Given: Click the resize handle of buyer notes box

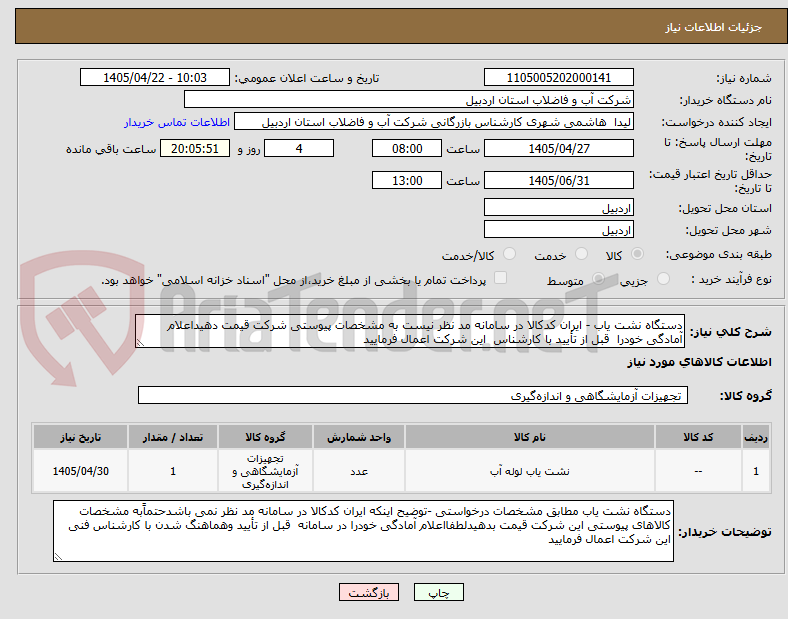Looking at the screenshot, I should coord(58,557).
